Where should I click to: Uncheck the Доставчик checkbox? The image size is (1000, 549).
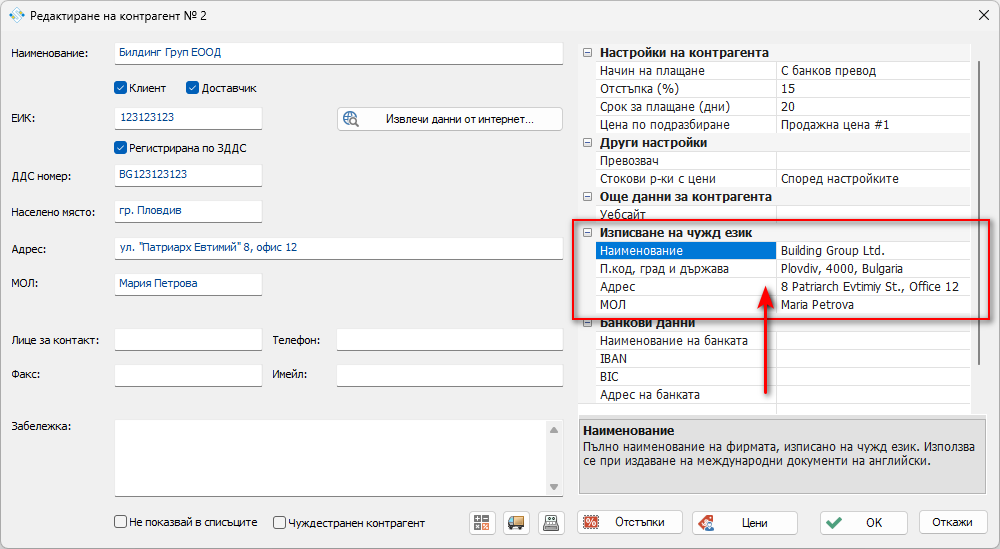point(193,88)
